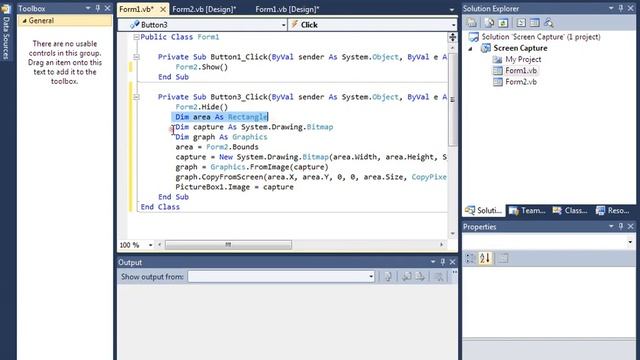Click the 'area = Form2.Bounds' line
The width and height of the screenshot is (640, 360).
pos(217,147)
